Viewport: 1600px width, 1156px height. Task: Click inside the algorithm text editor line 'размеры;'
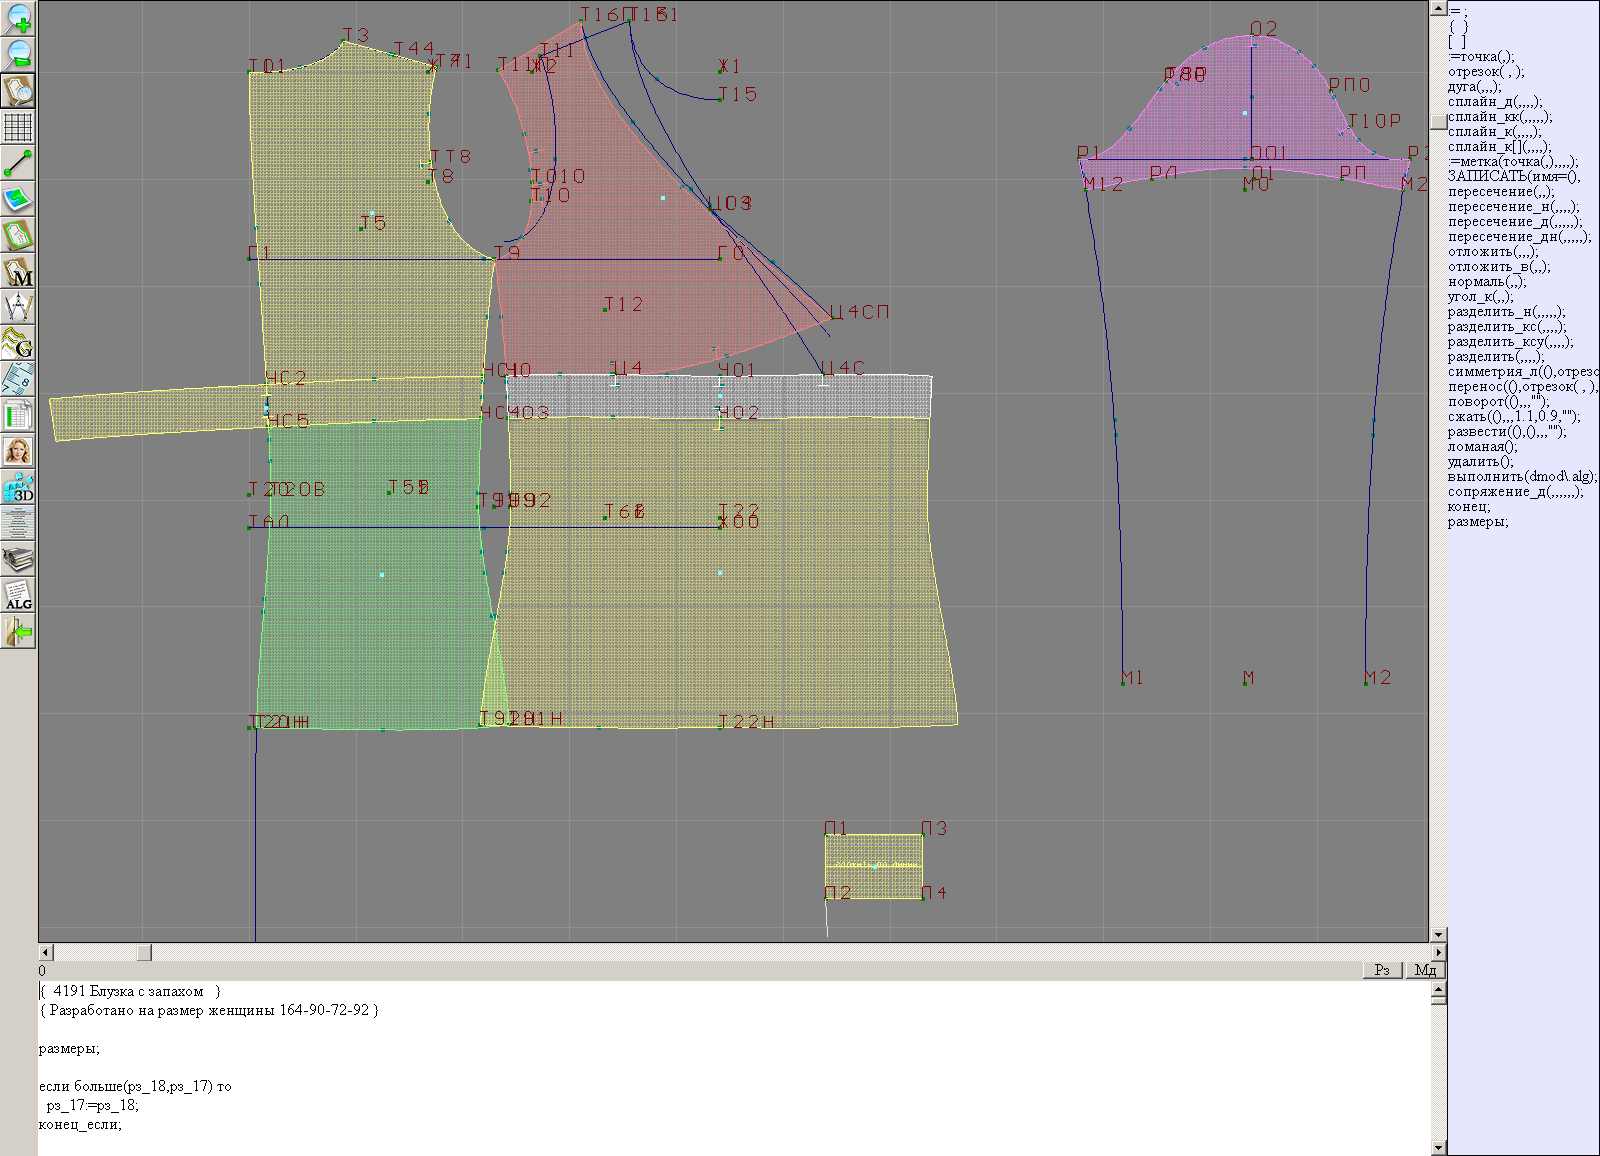[x=69, y=1049]
